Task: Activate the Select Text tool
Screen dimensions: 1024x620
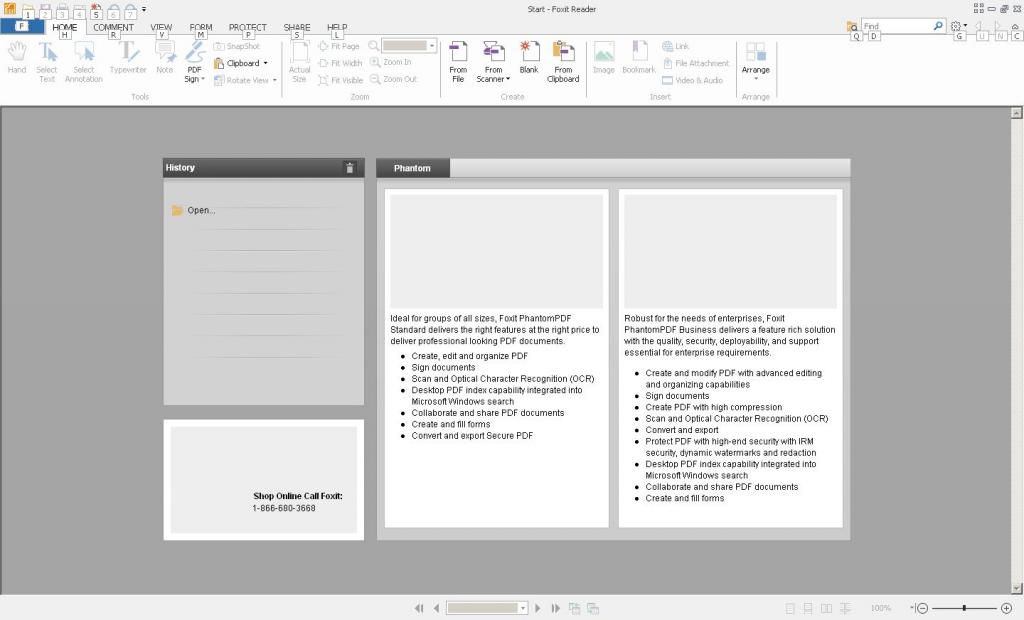Action: point(46,62)
